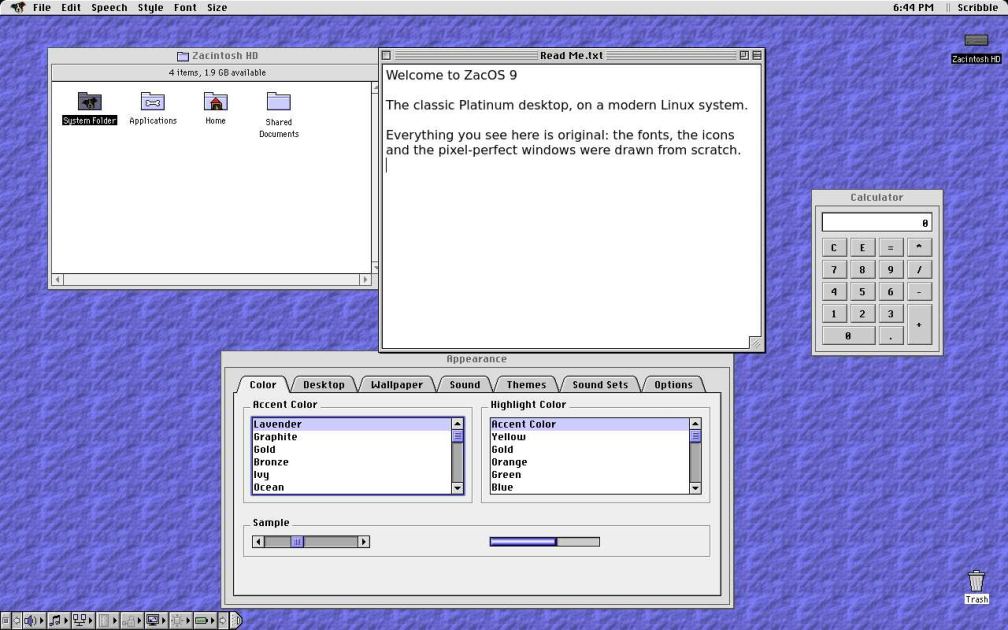Viewport: 1008px width, 630px height.
Task: Open the Style menu
Action: [x=150, y=8]
